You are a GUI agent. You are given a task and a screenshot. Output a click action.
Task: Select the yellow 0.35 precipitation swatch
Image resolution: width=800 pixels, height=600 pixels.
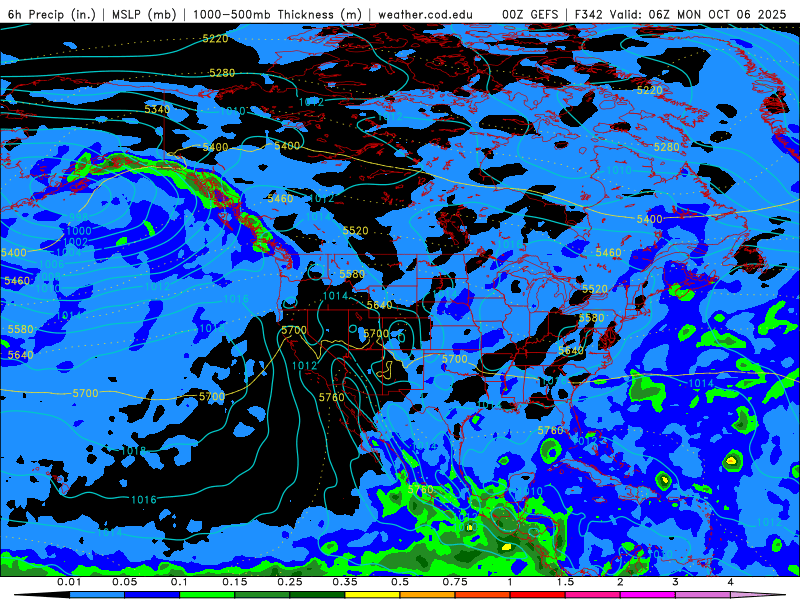372,595
